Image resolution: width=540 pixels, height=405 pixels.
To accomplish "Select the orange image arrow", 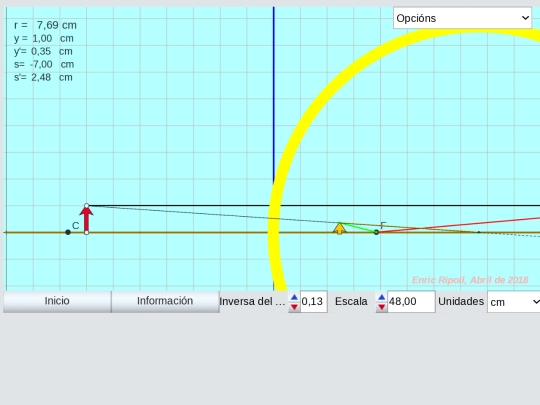I will click(x=340, y=228).
